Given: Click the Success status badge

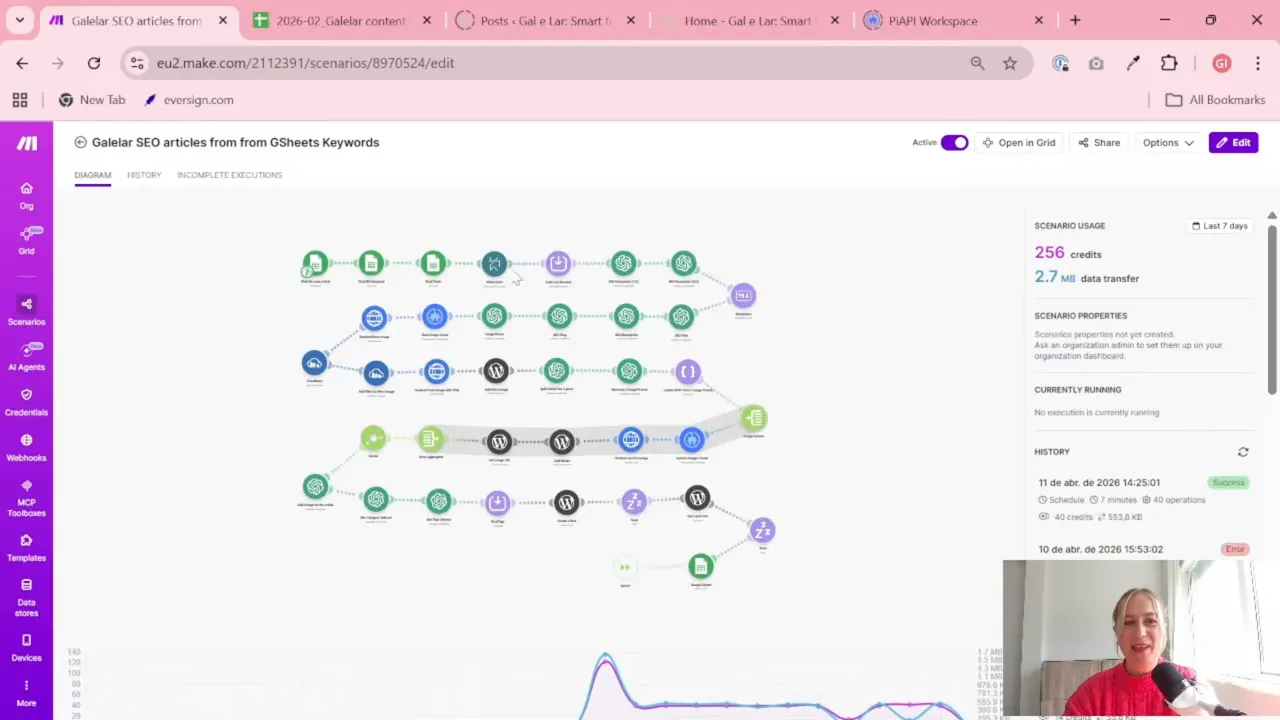Looking at the screenshot, I should click(x=1229, y=483).
